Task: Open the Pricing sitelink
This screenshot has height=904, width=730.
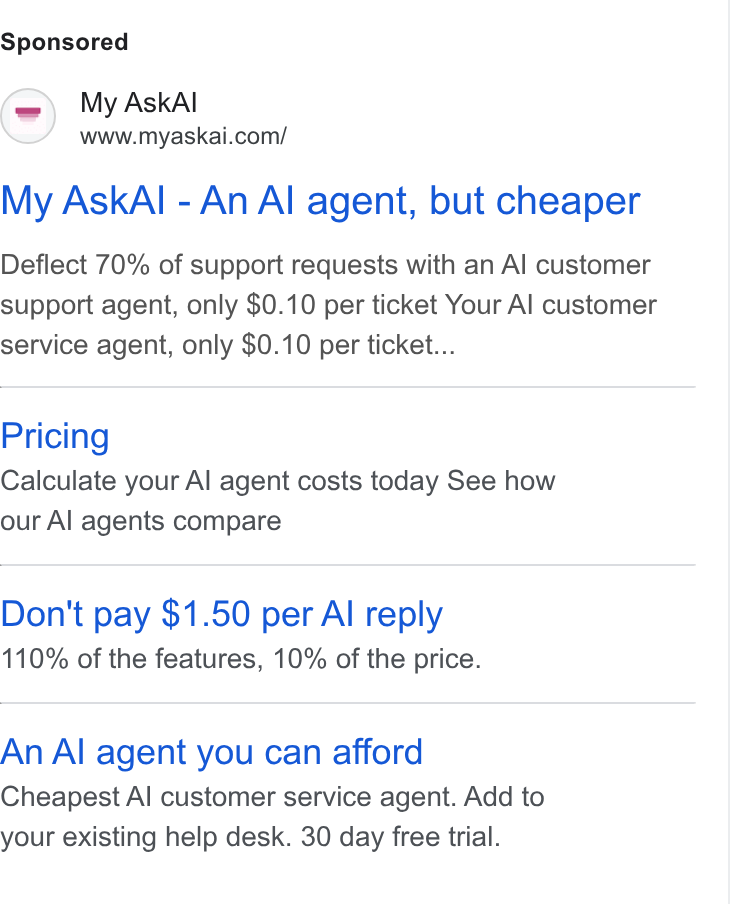Action: (55, 436)
